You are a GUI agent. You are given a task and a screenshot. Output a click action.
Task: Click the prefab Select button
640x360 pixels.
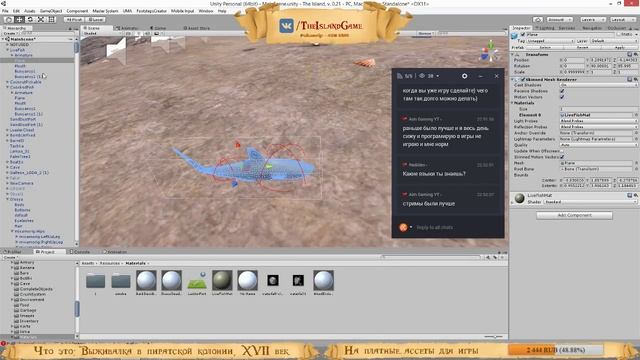pyautogui.click(x=545, y=47)
